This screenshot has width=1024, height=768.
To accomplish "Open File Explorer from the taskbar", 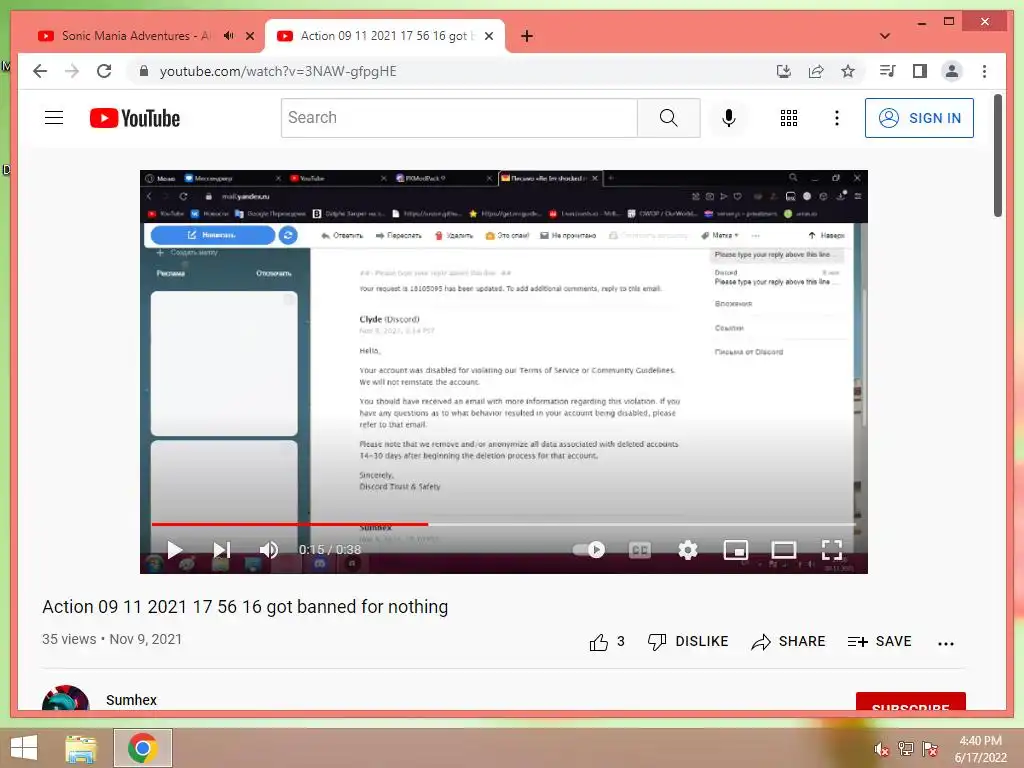I will pos(81,748).
